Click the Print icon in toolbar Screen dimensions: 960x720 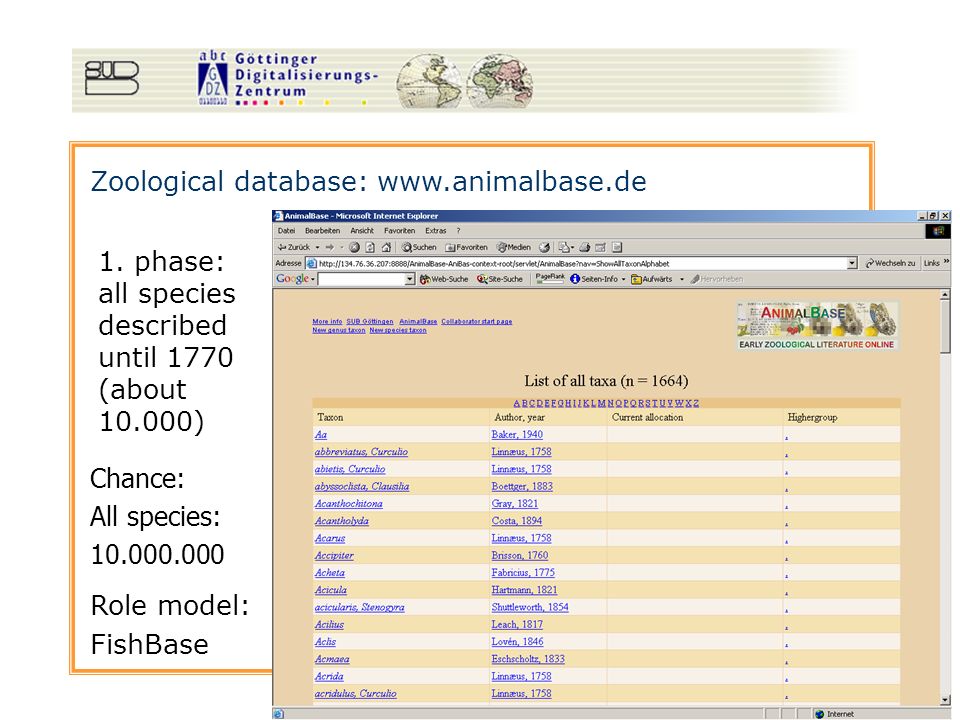[x=585, y=247]
